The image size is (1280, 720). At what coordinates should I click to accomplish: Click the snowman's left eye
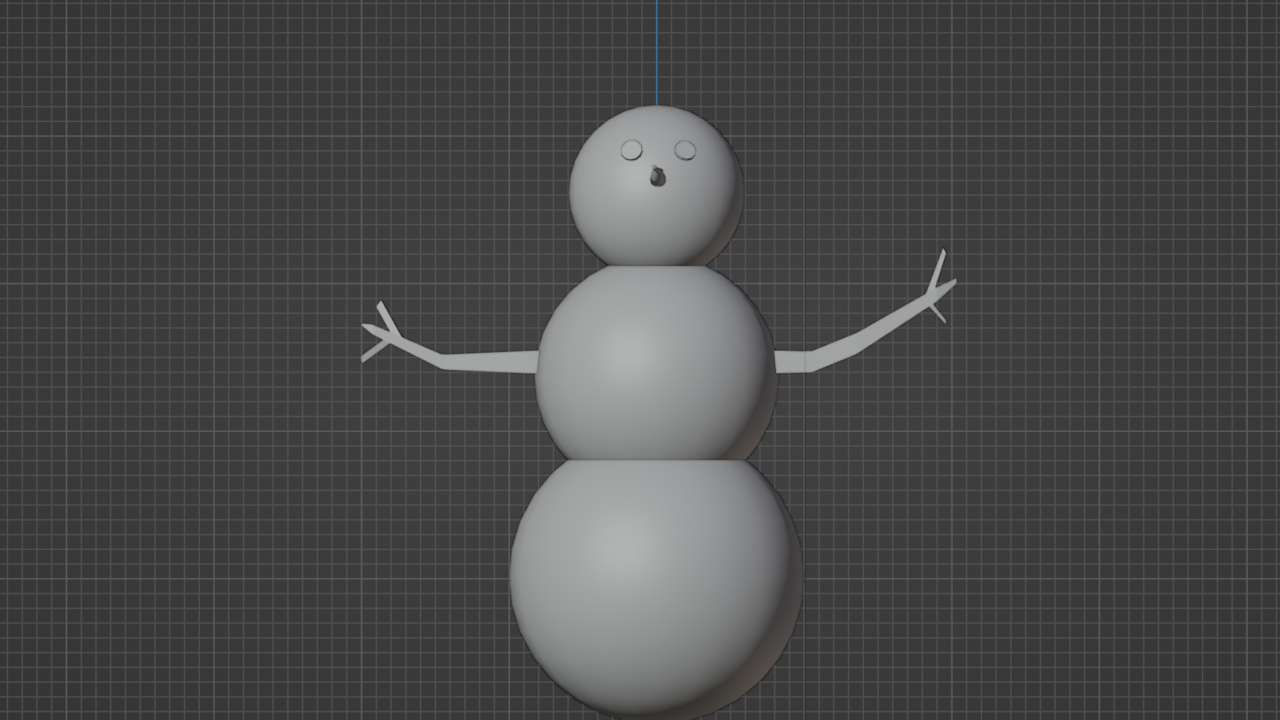point(630,148)
